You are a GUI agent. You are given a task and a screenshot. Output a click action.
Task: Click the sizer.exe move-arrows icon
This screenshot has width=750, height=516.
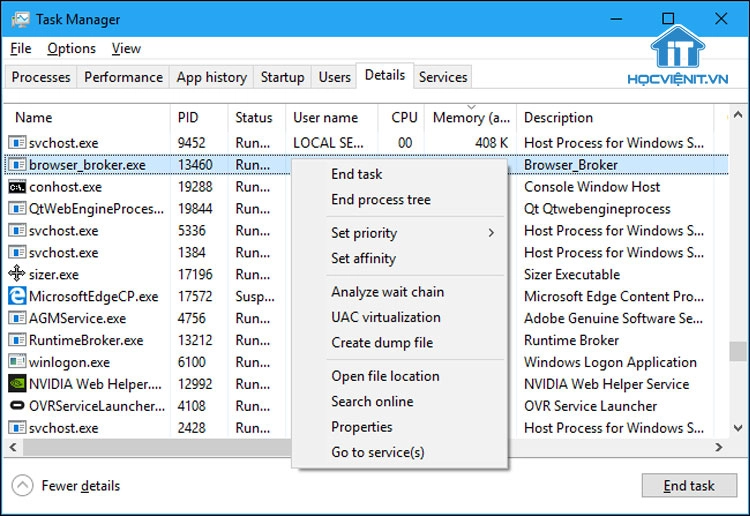17,274
